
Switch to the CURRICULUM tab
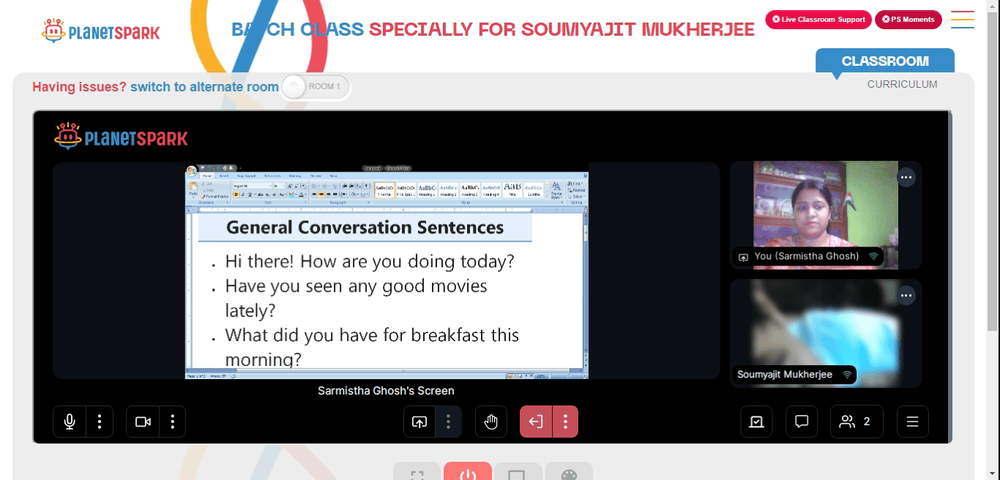pos(902,84)
